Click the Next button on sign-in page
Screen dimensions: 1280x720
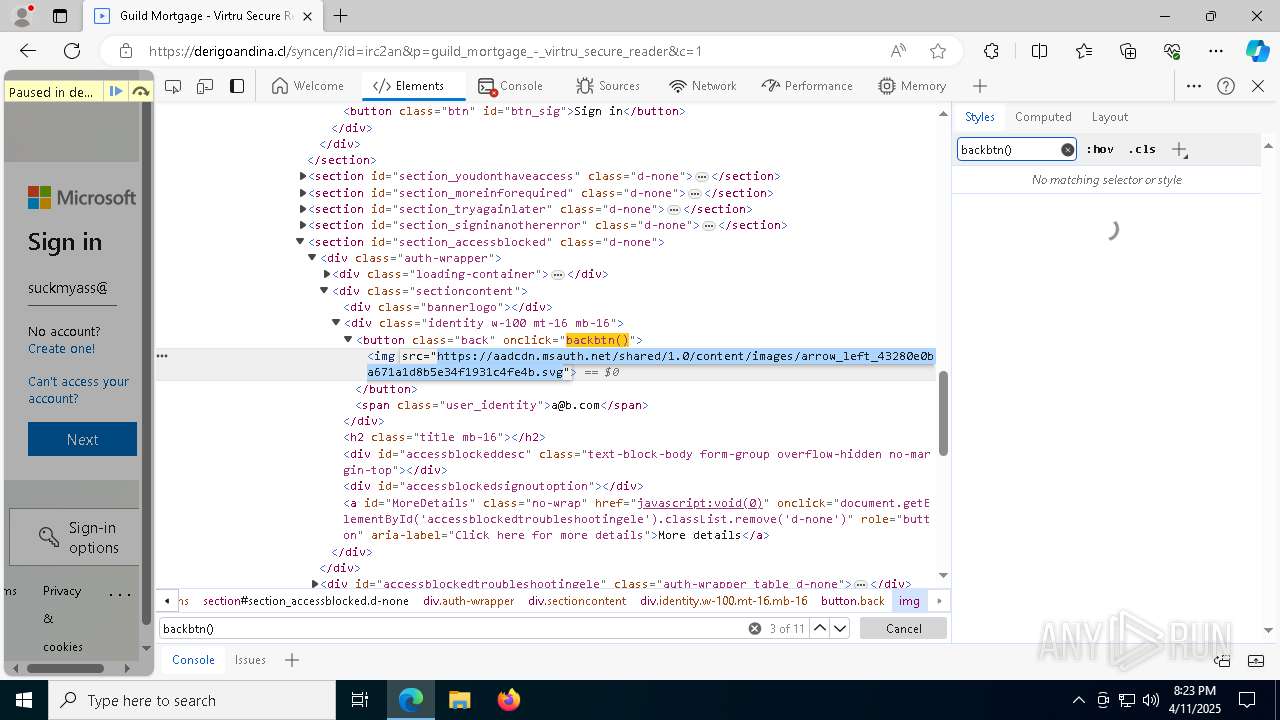[x=82, y=439]
